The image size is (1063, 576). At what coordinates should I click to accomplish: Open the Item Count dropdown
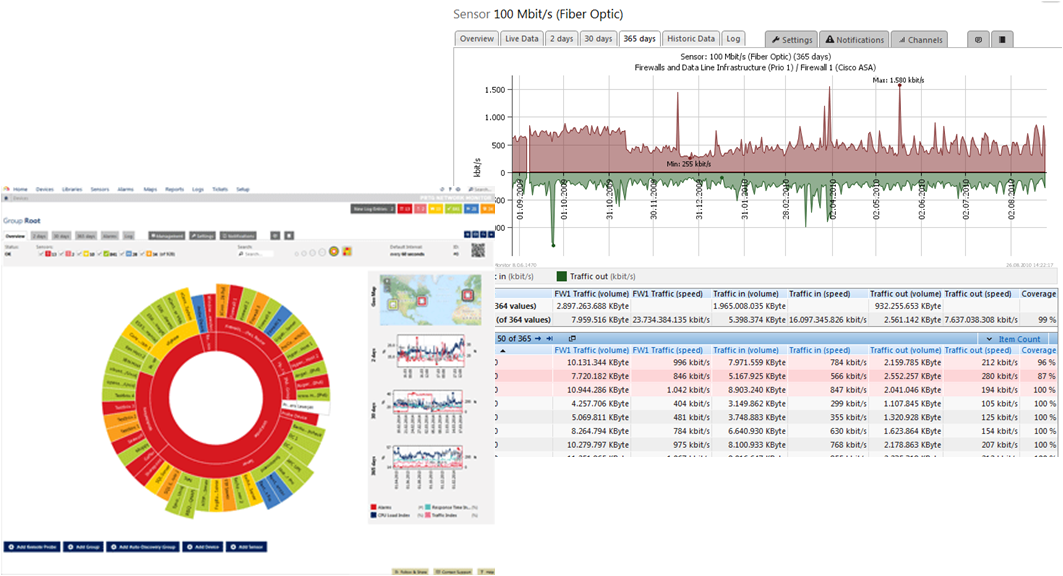point(1016,339)
